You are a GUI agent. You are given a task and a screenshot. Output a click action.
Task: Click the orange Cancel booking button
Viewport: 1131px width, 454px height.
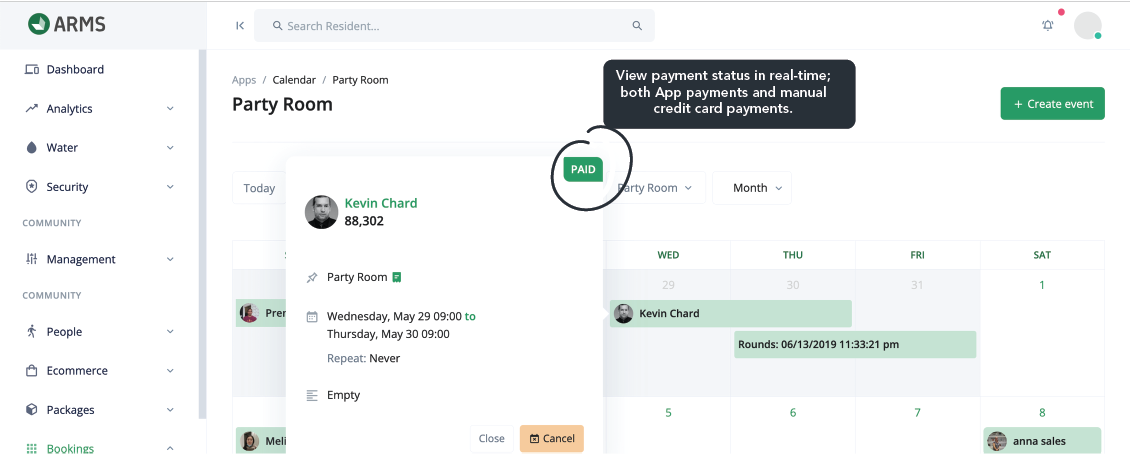pyautogui.click(x=552, y=438)
